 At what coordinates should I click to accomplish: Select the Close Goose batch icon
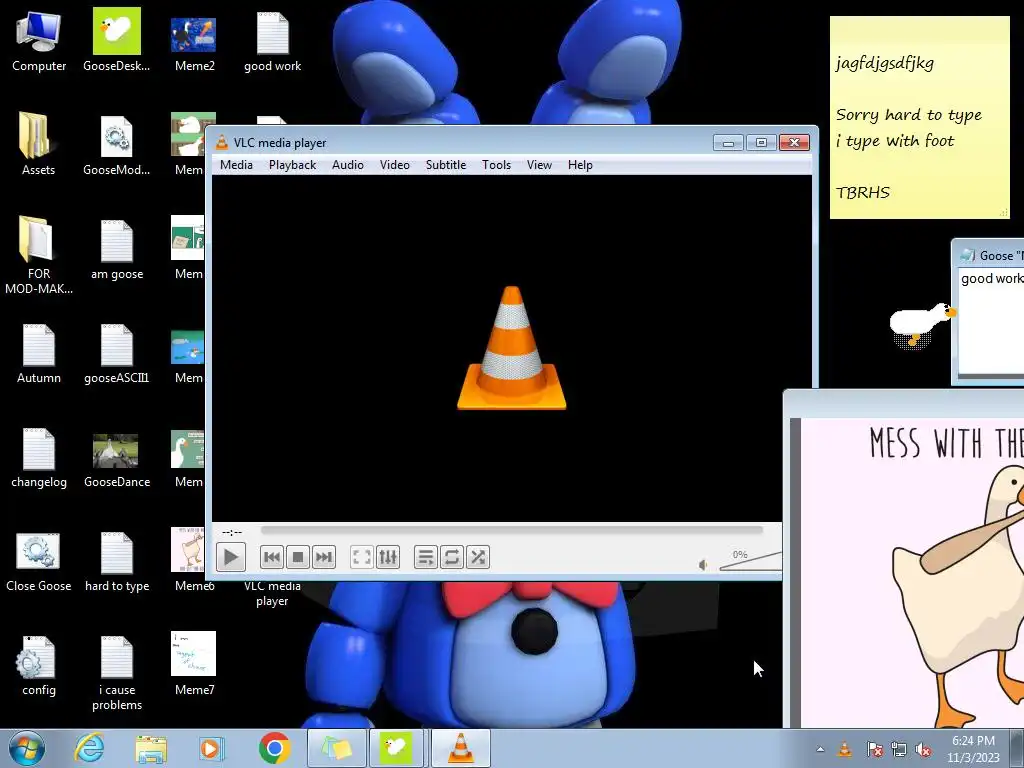coord(39,562)
